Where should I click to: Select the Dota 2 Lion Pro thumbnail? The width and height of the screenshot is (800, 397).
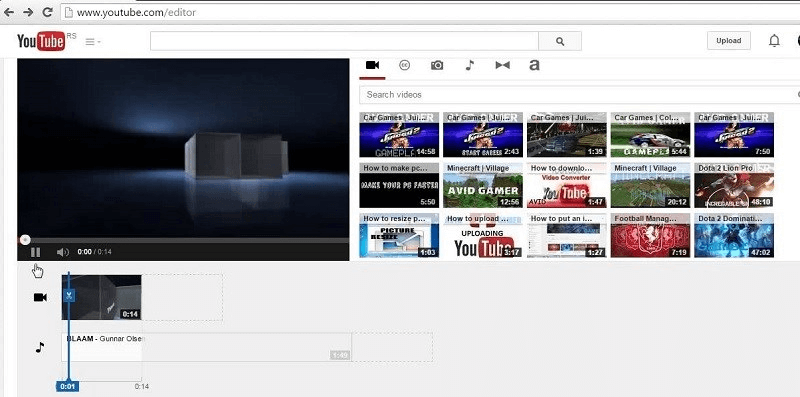coord(734,185)
